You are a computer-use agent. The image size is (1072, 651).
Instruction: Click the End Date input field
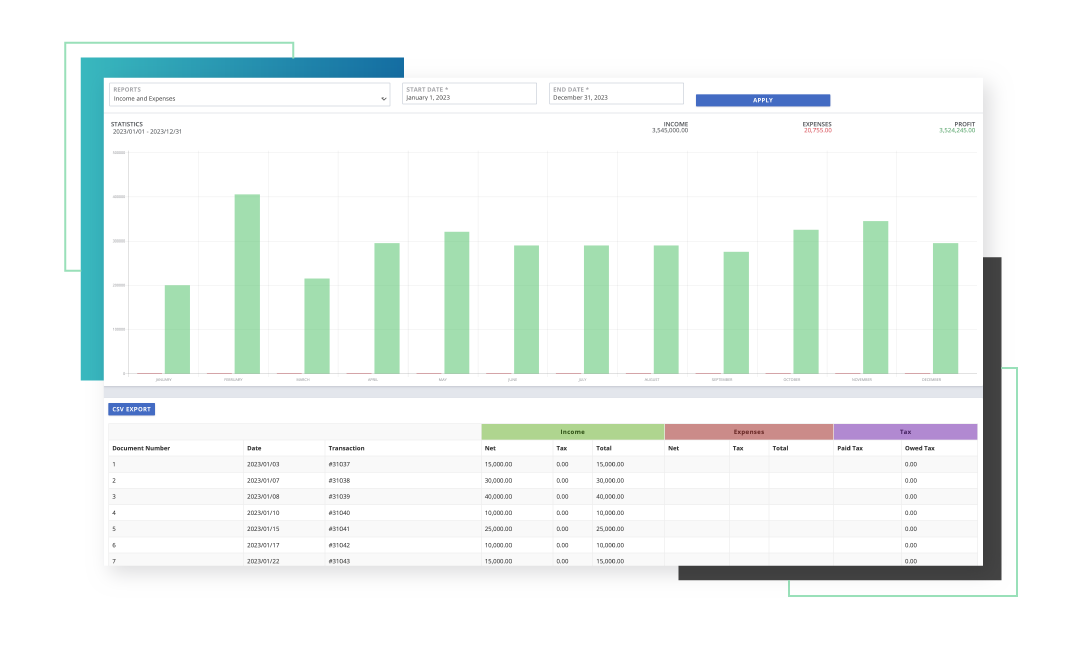(x=616, y=94)
